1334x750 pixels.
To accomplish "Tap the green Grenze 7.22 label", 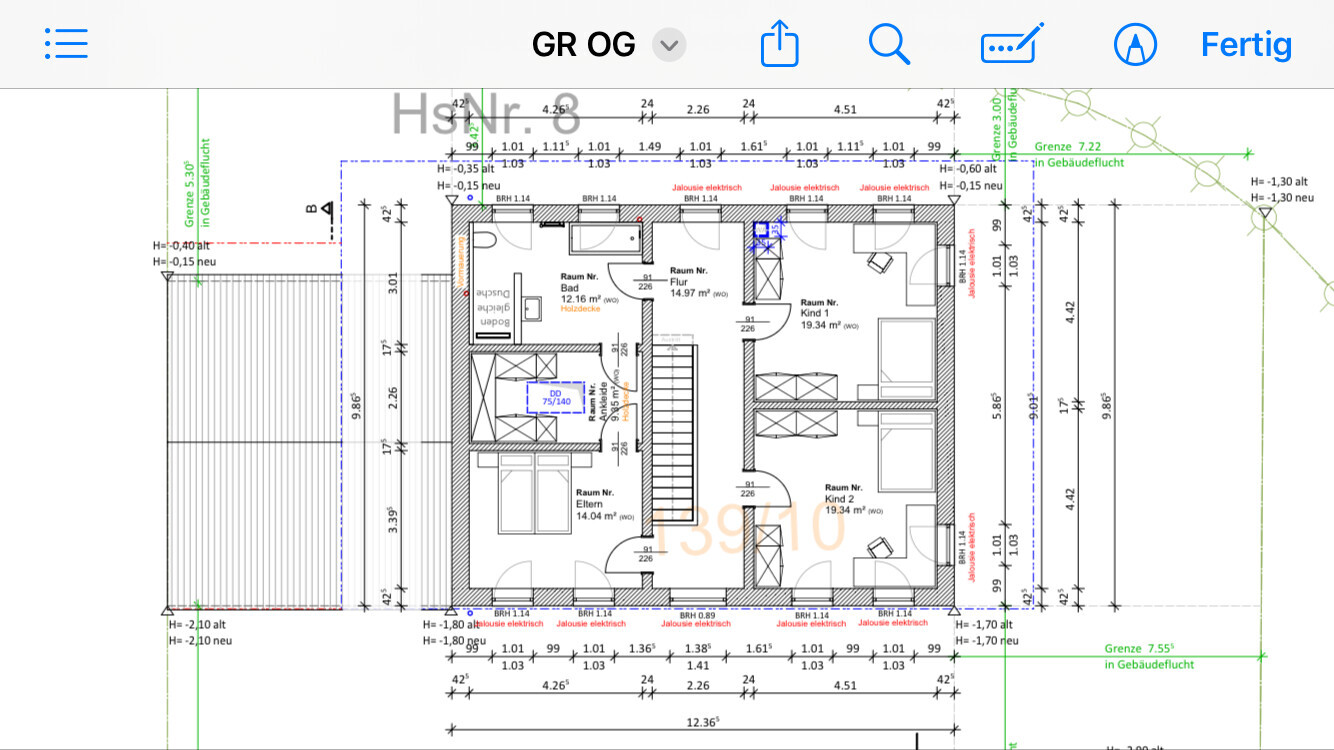I will pyautogui.click(x=1067, y=147).
